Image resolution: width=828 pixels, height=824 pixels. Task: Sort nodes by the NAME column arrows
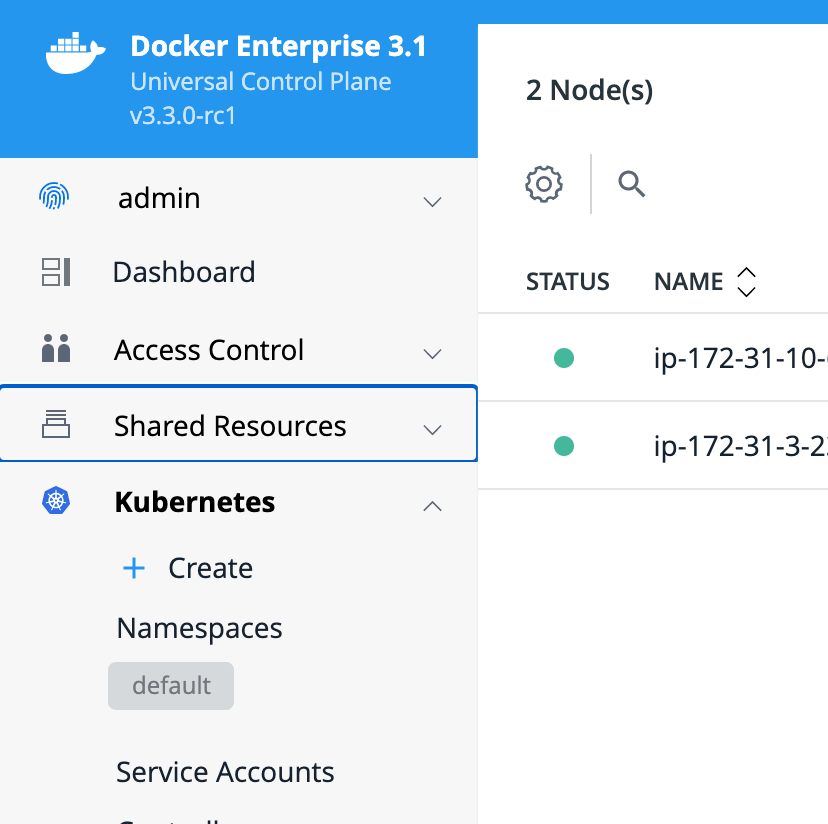[x=745, y=282]
